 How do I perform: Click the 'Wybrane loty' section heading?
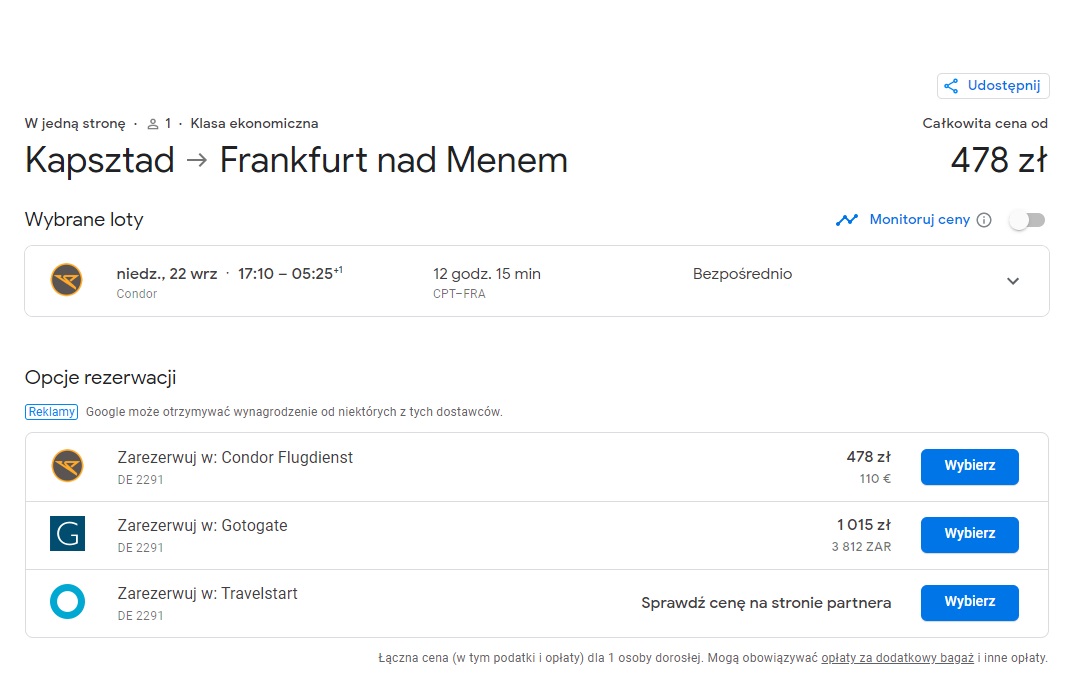84,220
